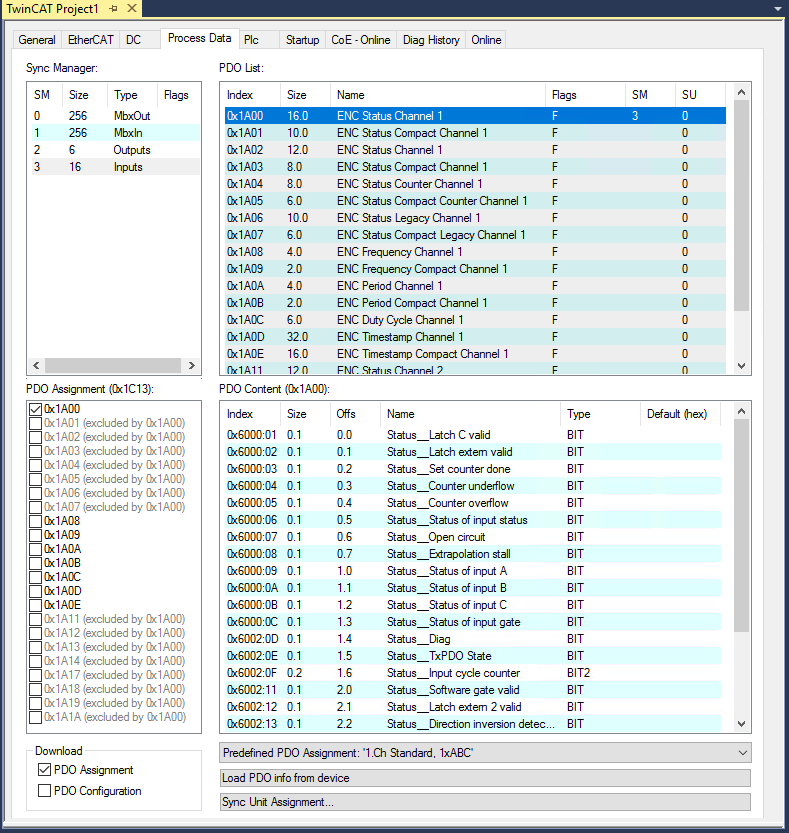Open the document tab list dropdown arrow
789x833 pixels.
778,9
